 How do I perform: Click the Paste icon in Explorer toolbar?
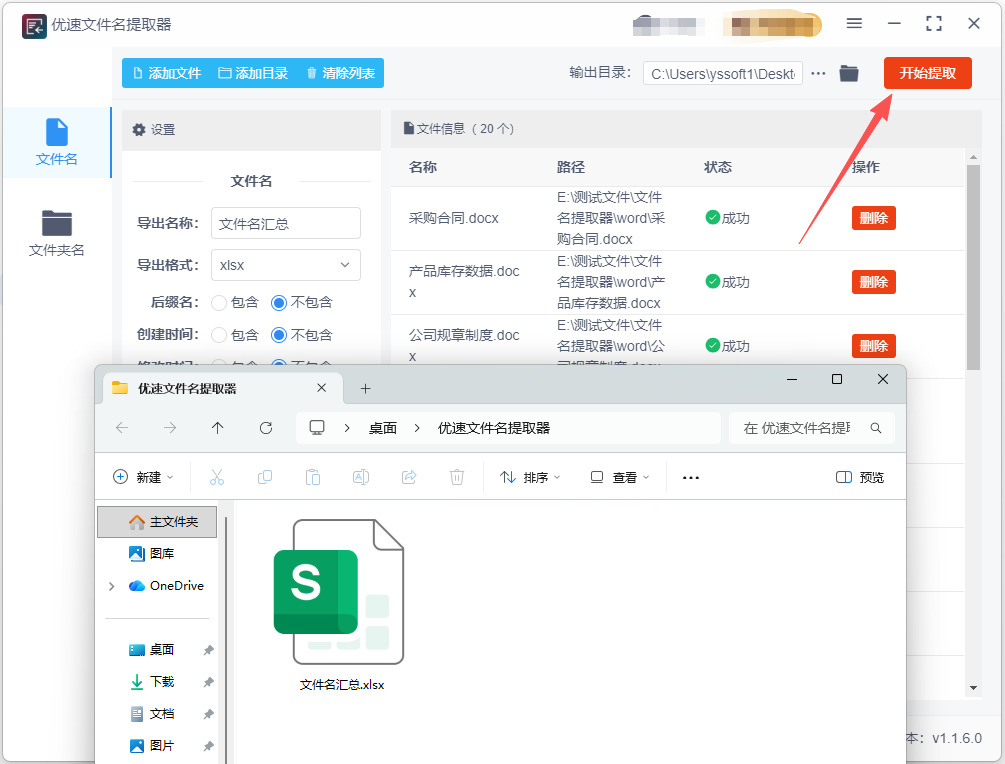pyautogui.click(x=313, y=477)
